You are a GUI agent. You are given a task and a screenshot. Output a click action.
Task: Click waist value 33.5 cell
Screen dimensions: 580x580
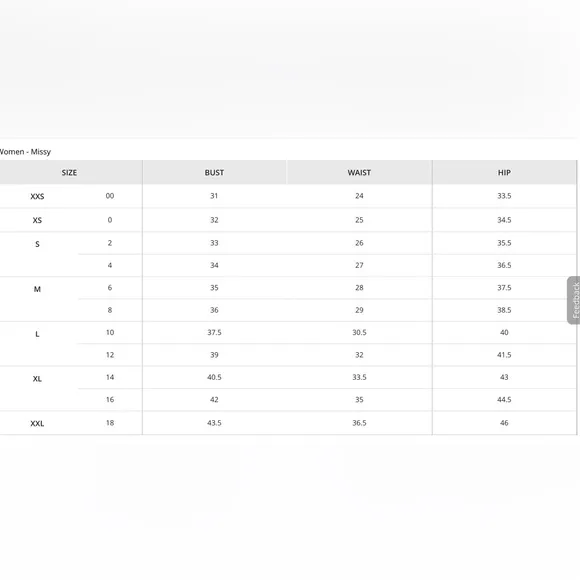(x=359, y=377)
